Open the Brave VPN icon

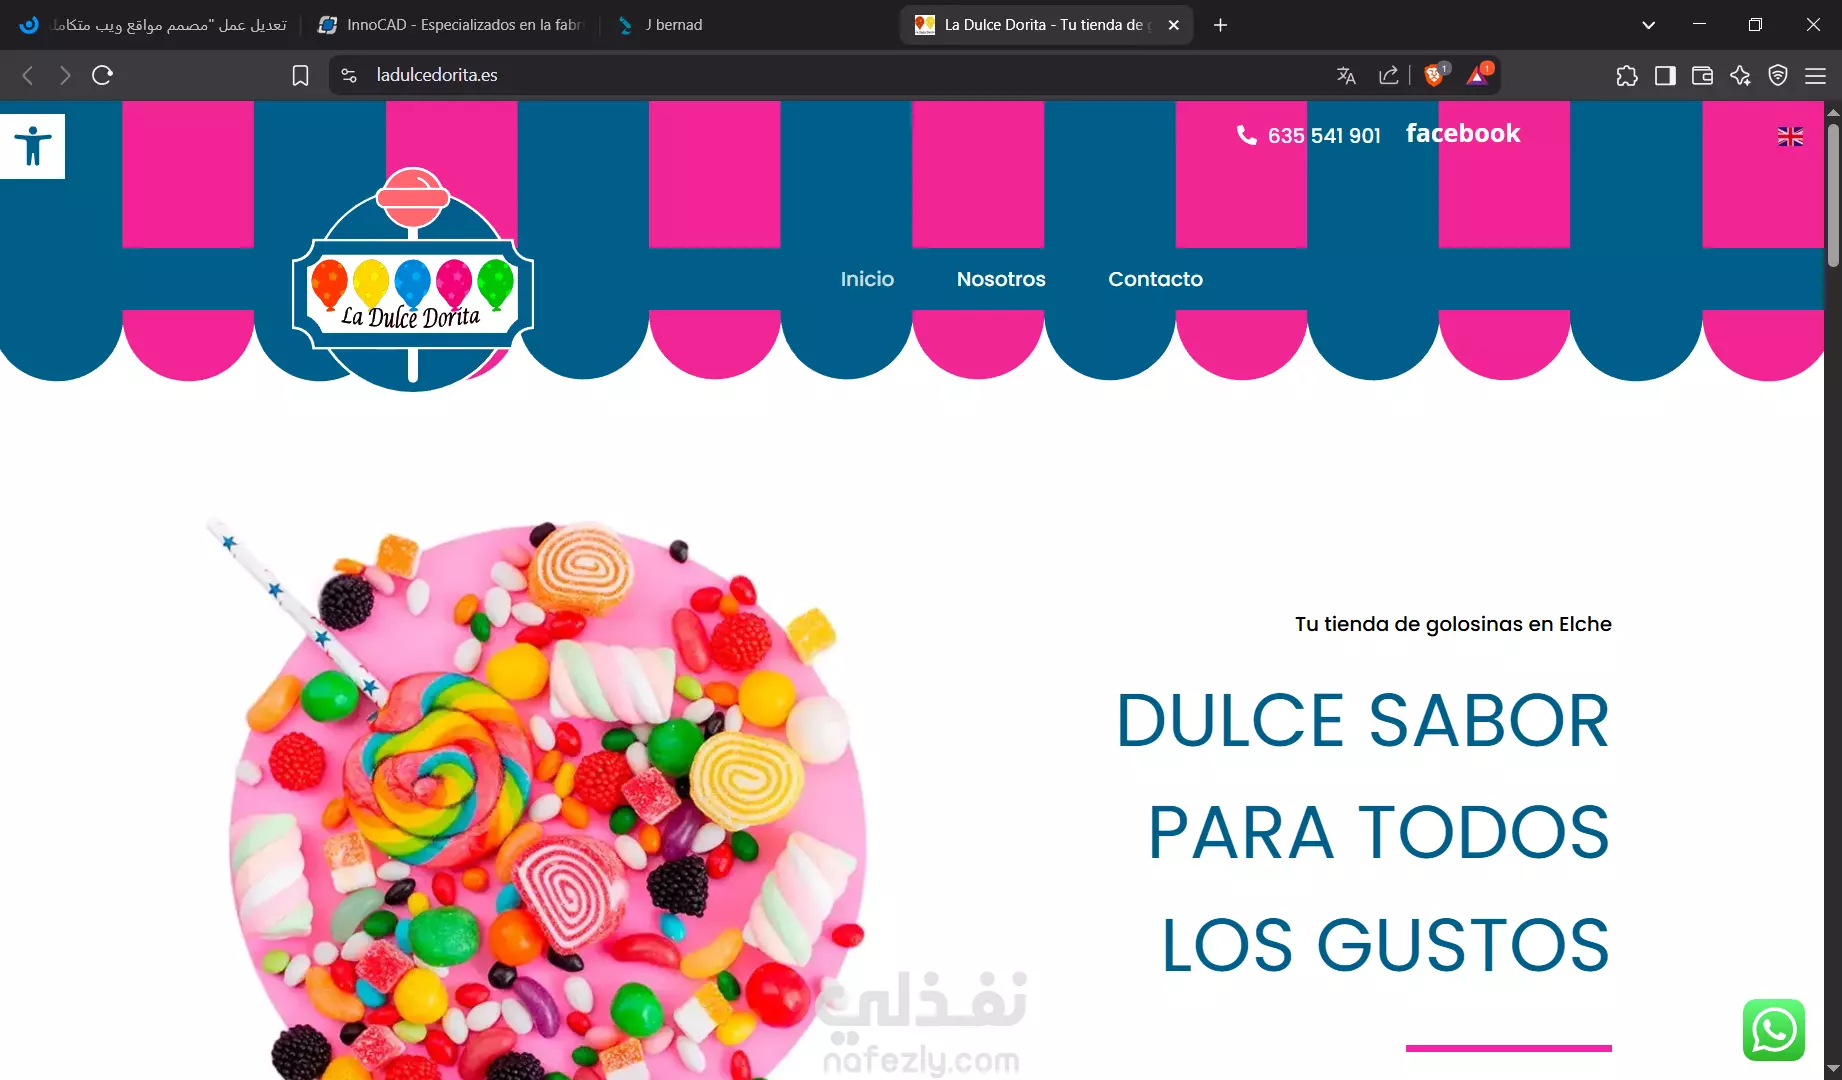point(1778,75)
